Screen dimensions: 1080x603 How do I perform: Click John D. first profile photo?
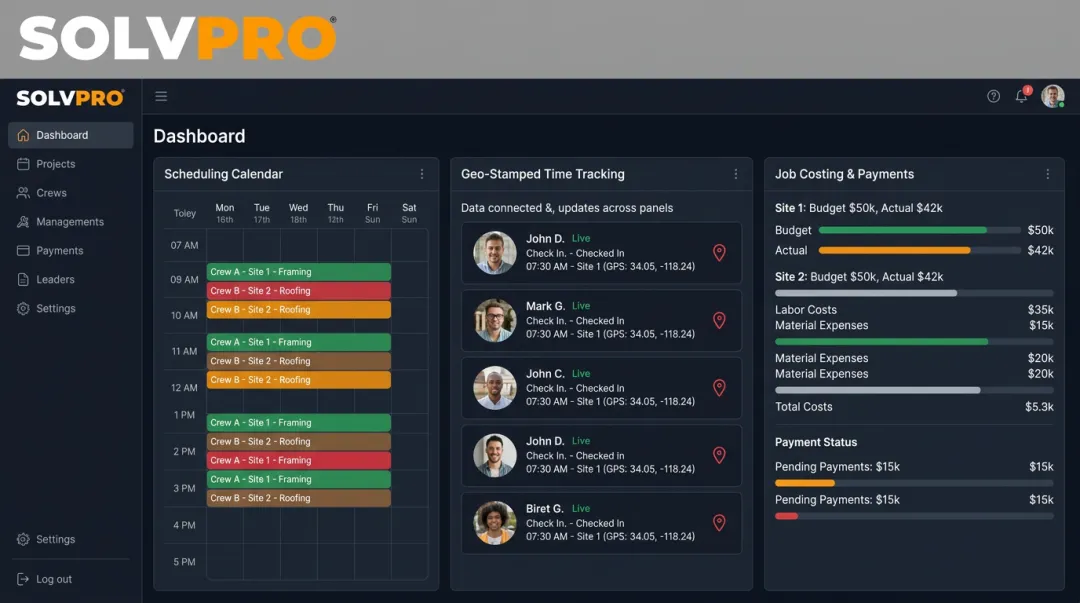pyautogui.click(x=495, y=253)
